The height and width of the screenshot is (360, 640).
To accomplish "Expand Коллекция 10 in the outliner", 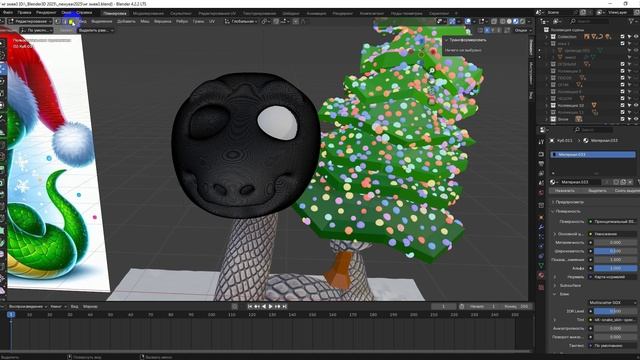I will click(547, 105).
